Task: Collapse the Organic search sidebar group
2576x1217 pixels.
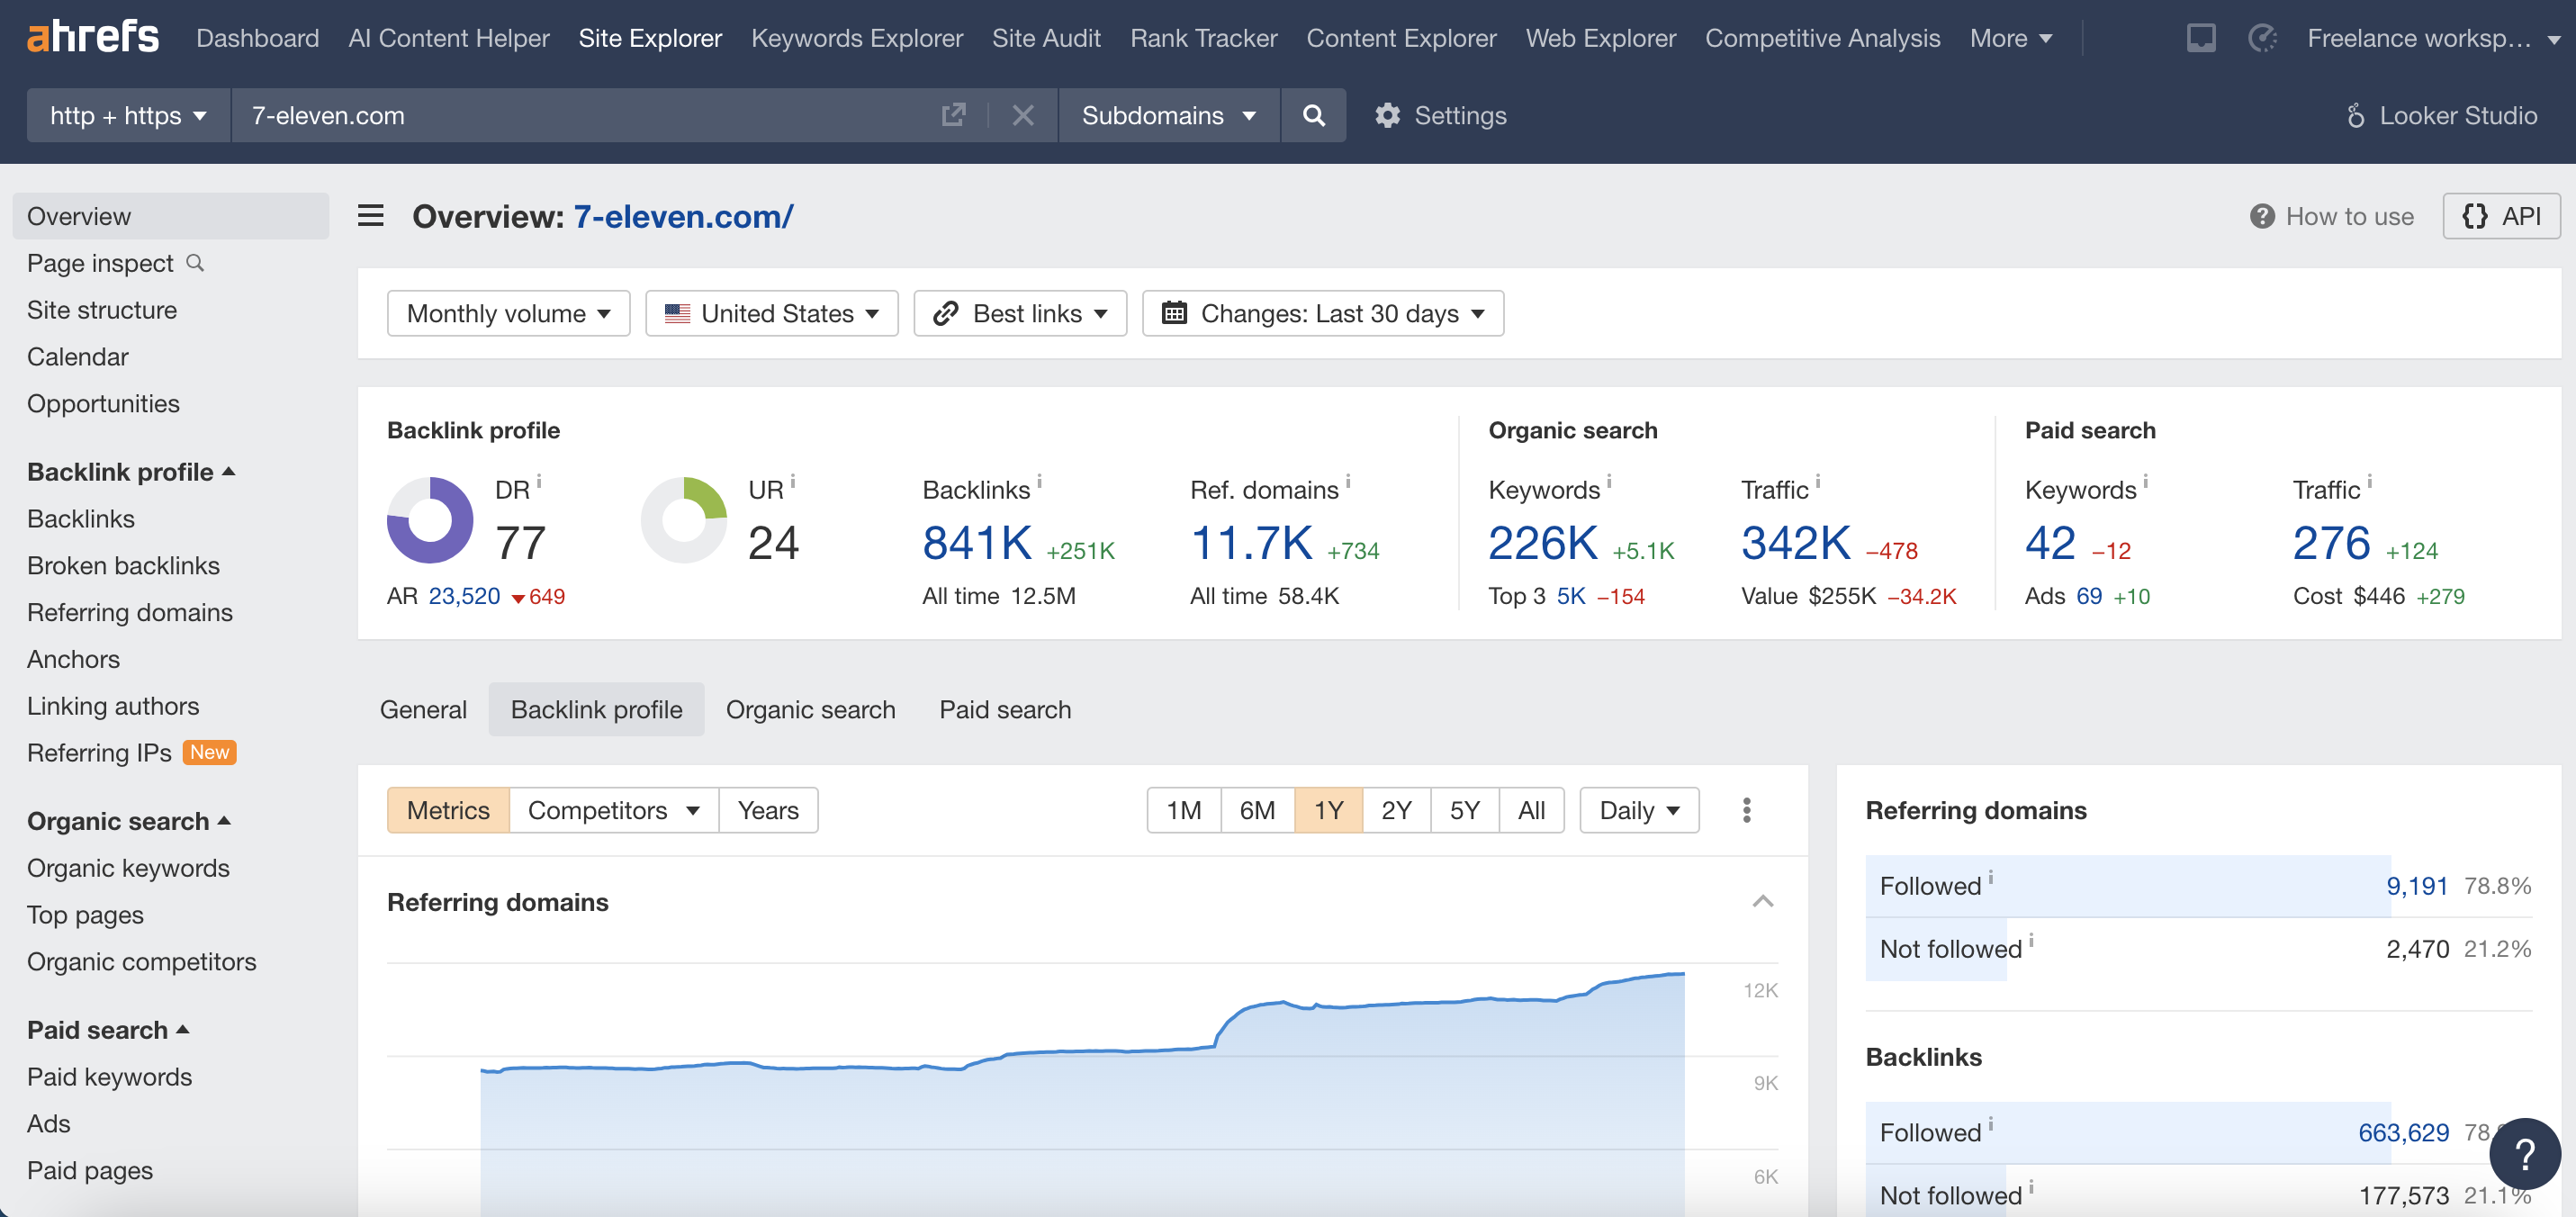Action: [129, 820]
